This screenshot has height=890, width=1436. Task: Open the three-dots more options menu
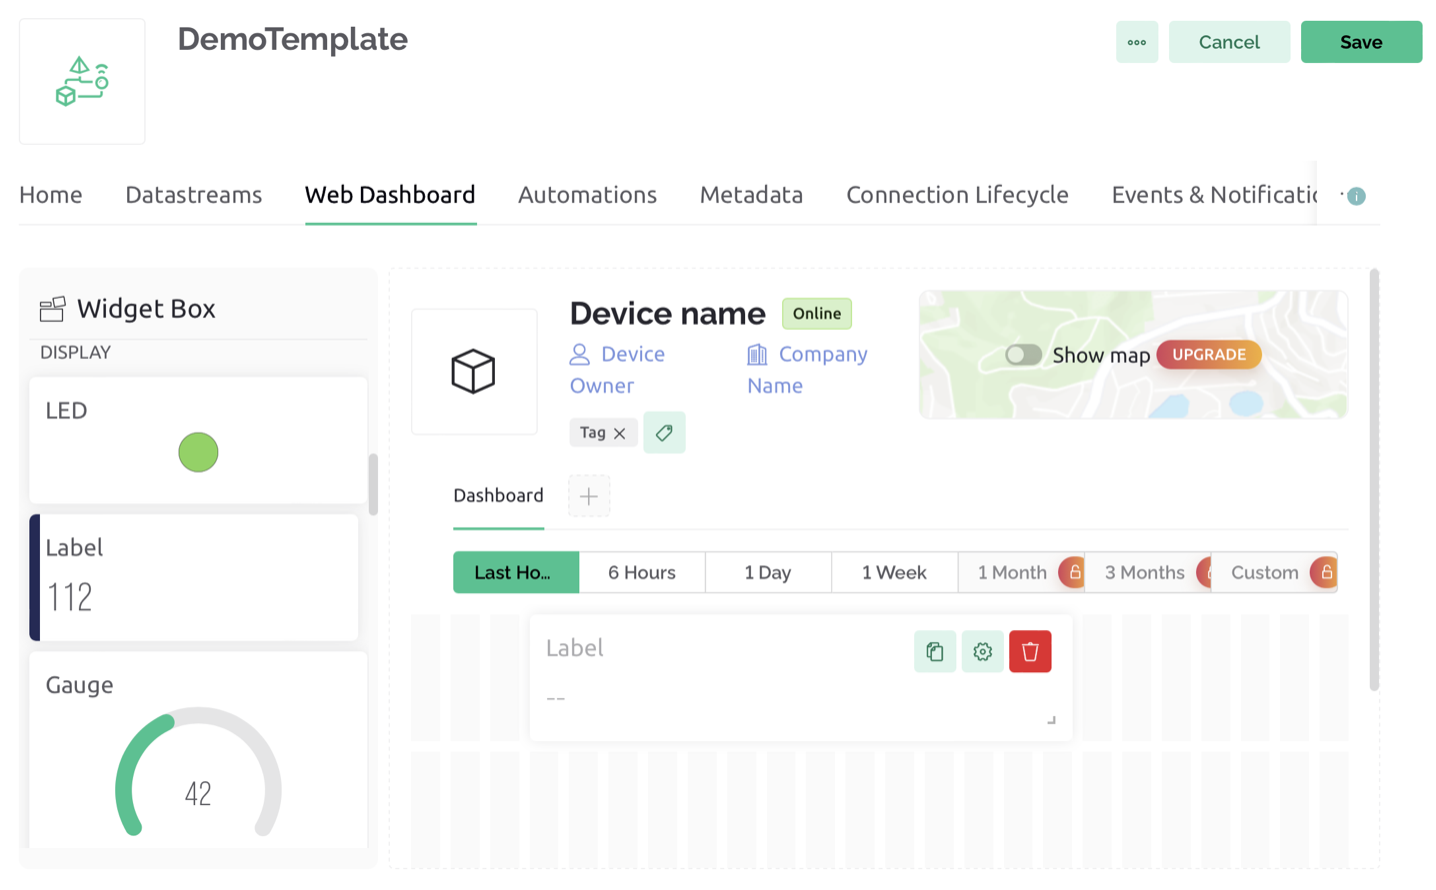[x=1137, y=42]
